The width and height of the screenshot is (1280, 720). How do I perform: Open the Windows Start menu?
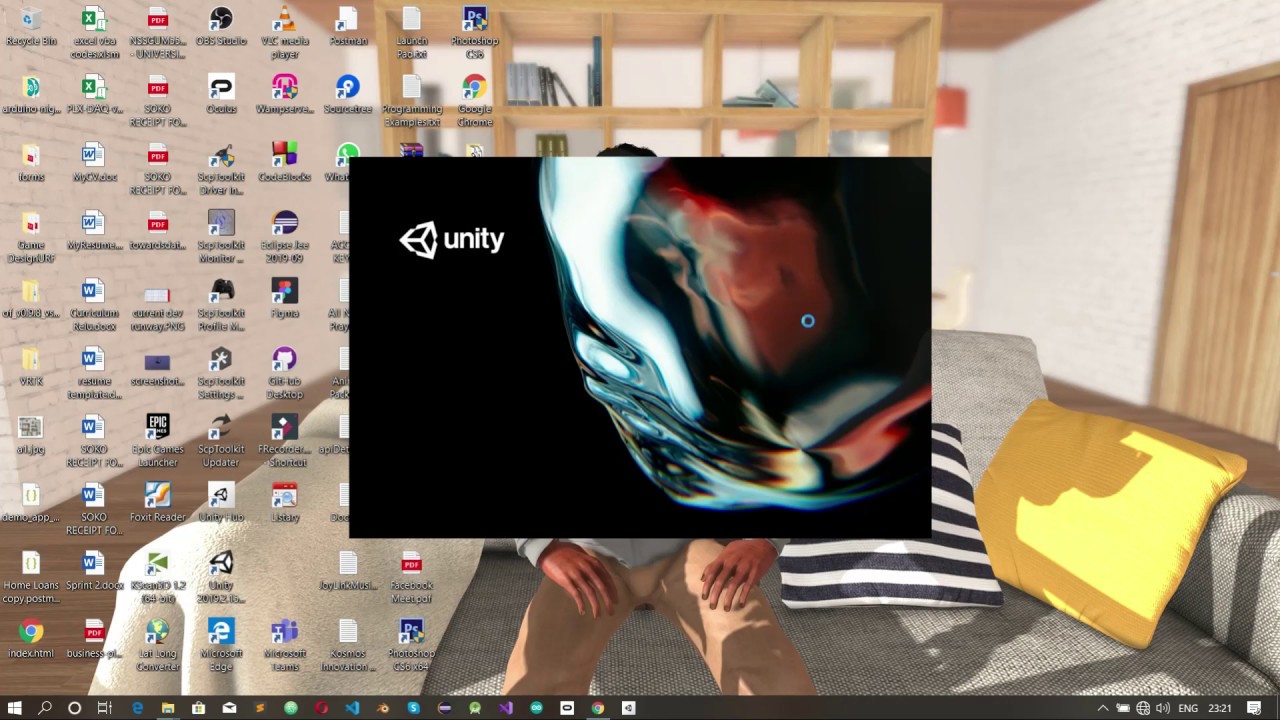tap(15, 708)
